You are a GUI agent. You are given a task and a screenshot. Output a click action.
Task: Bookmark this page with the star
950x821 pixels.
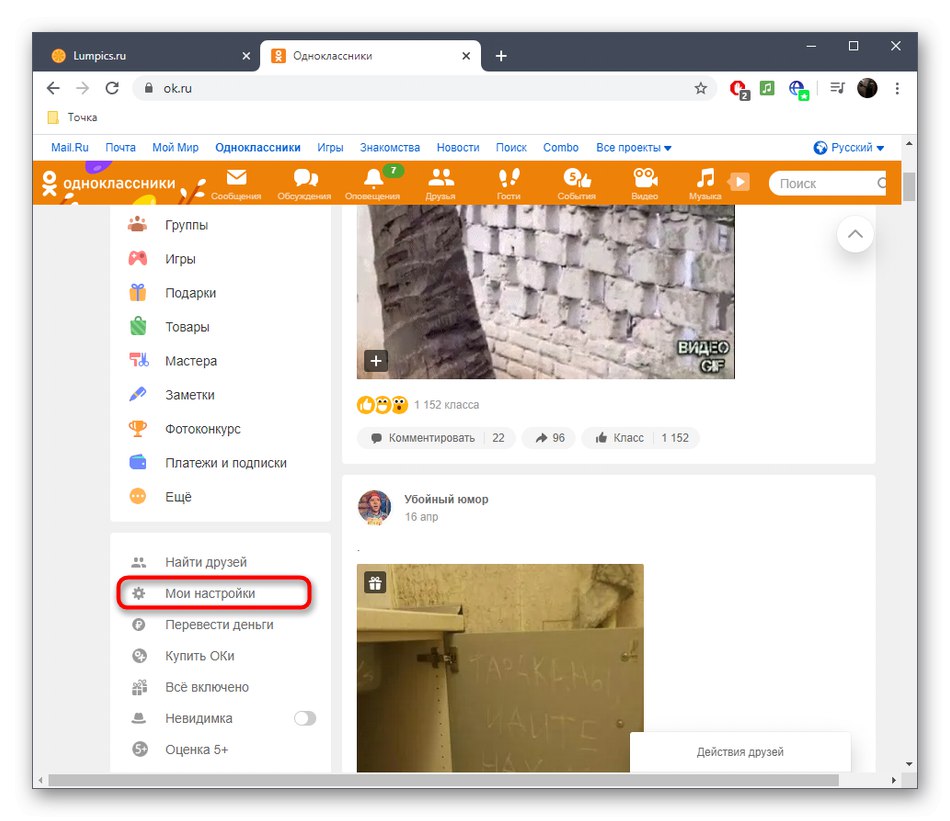click(700, 88)
